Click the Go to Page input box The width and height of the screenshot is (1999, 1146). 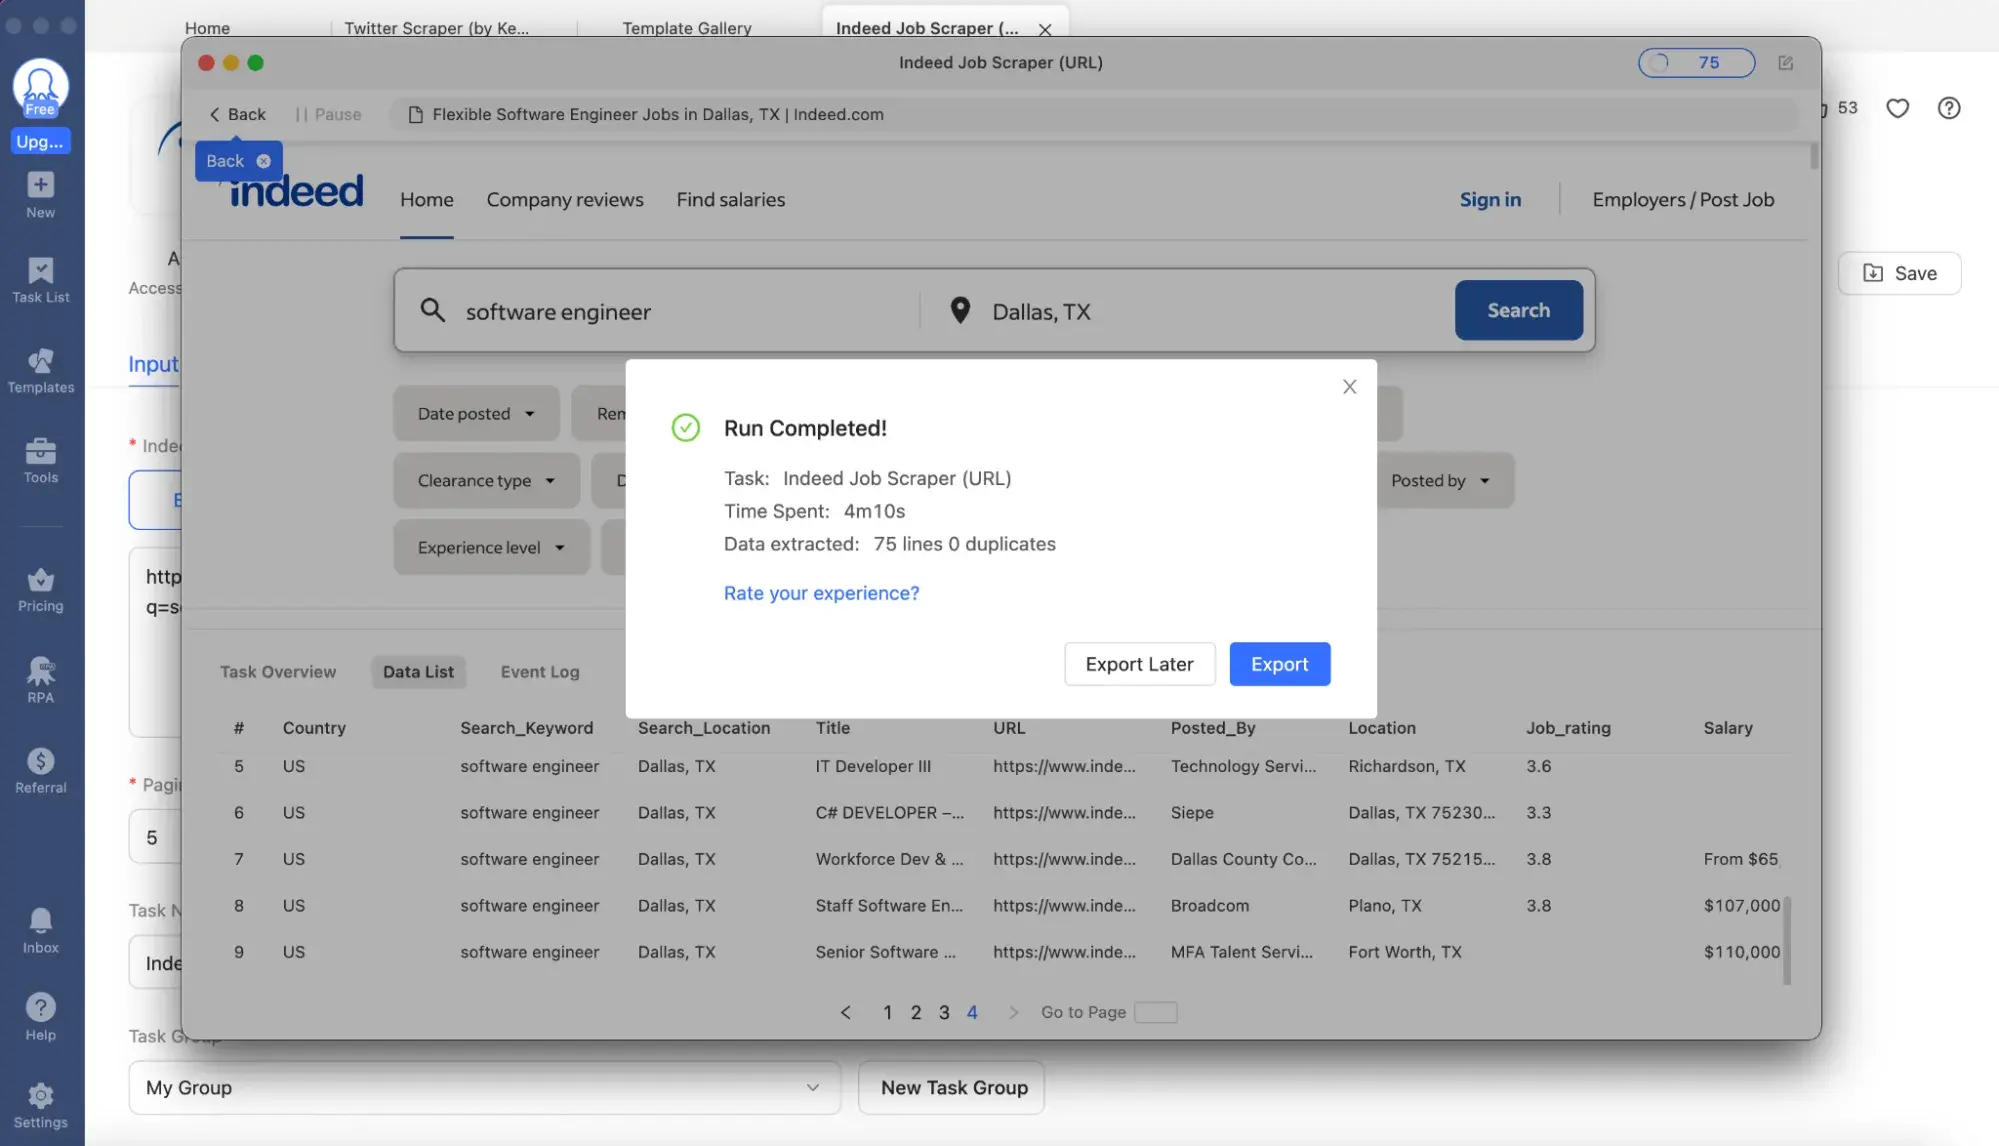click(x=1155, y=1012)
